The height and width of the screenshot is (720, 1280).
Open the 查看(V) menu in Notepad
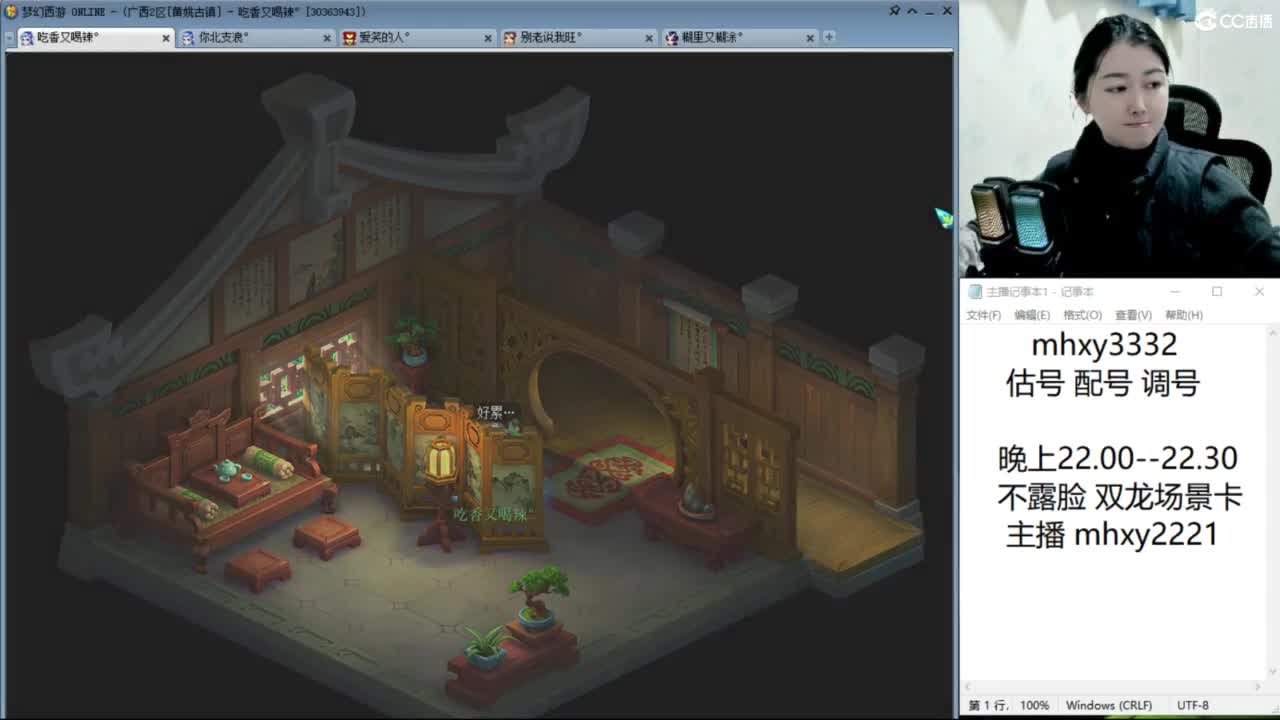point(1133,315)
